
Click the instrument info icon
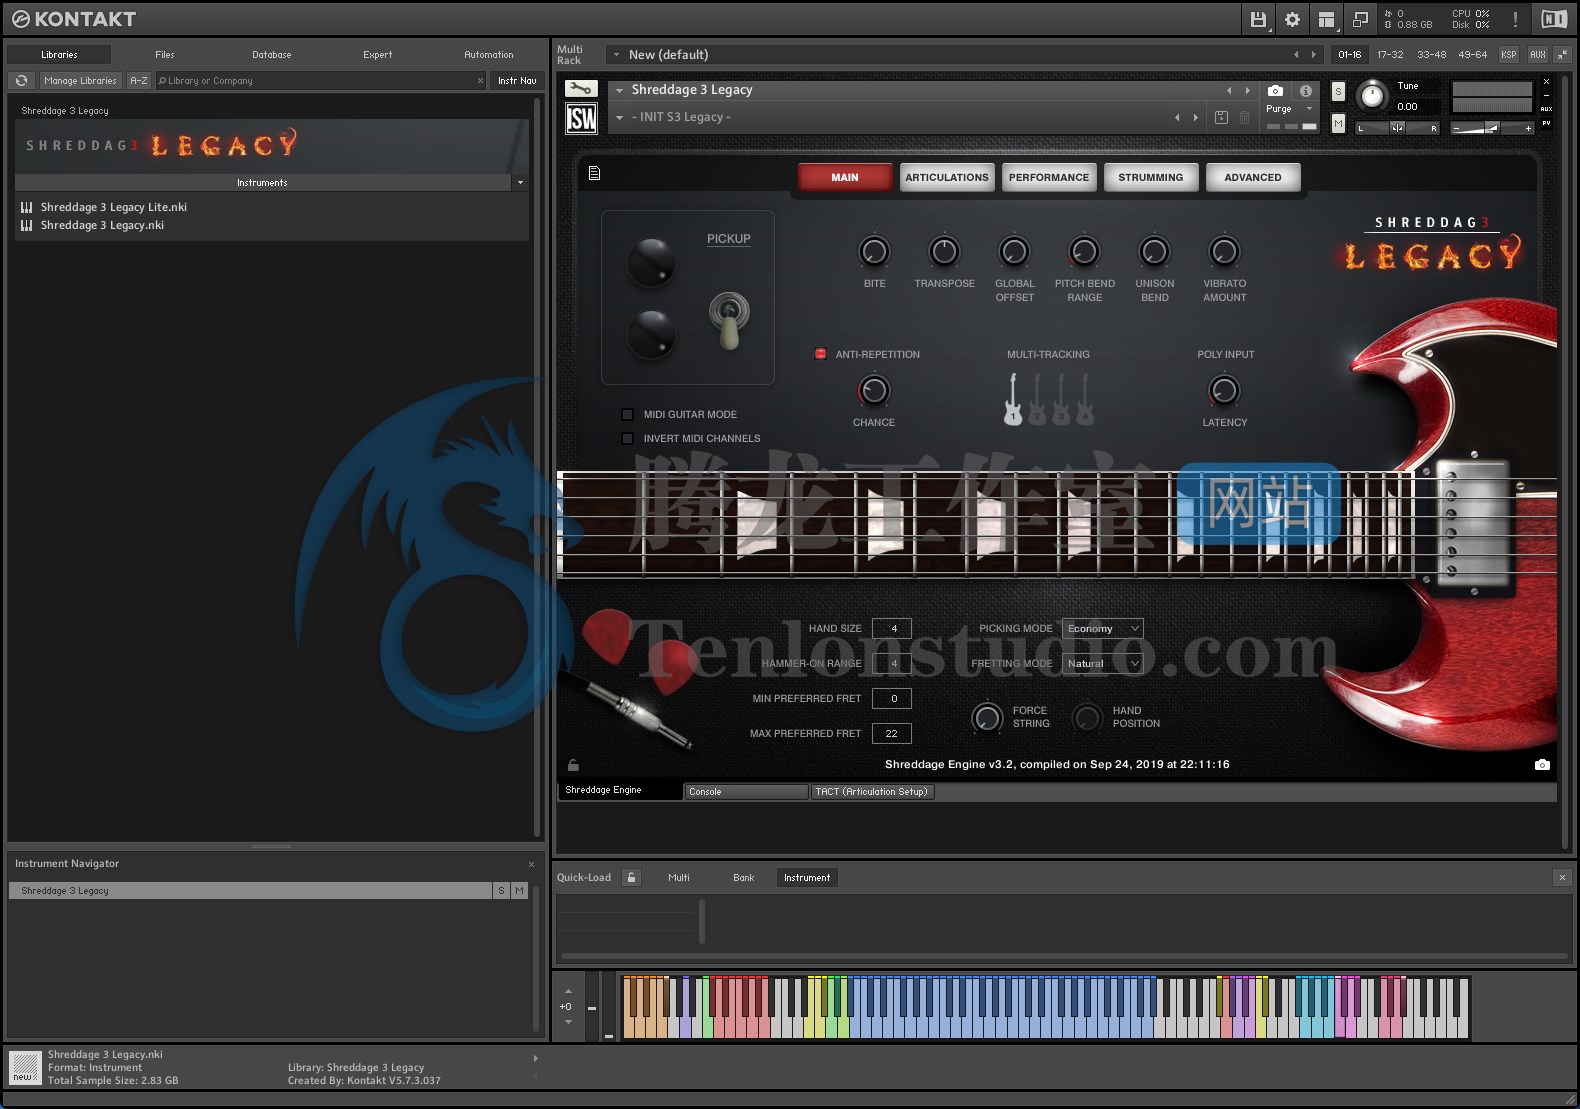pyautogui.click(x=1306, y=90)
